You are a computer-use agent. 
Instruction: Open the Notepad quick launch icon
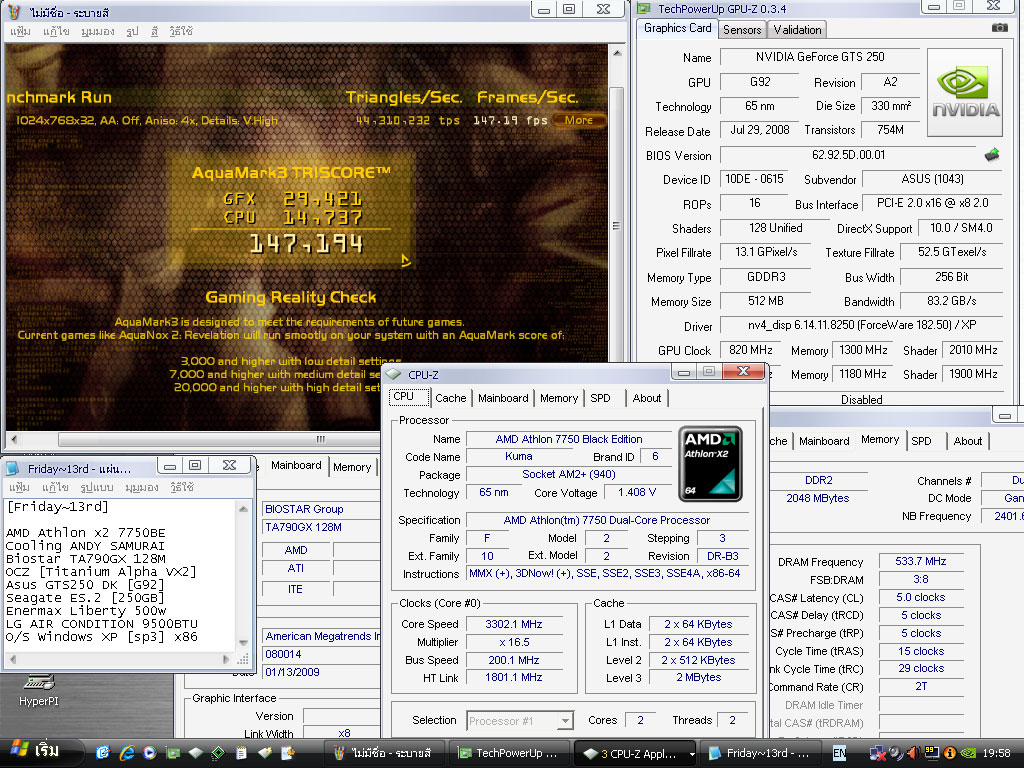241,753
